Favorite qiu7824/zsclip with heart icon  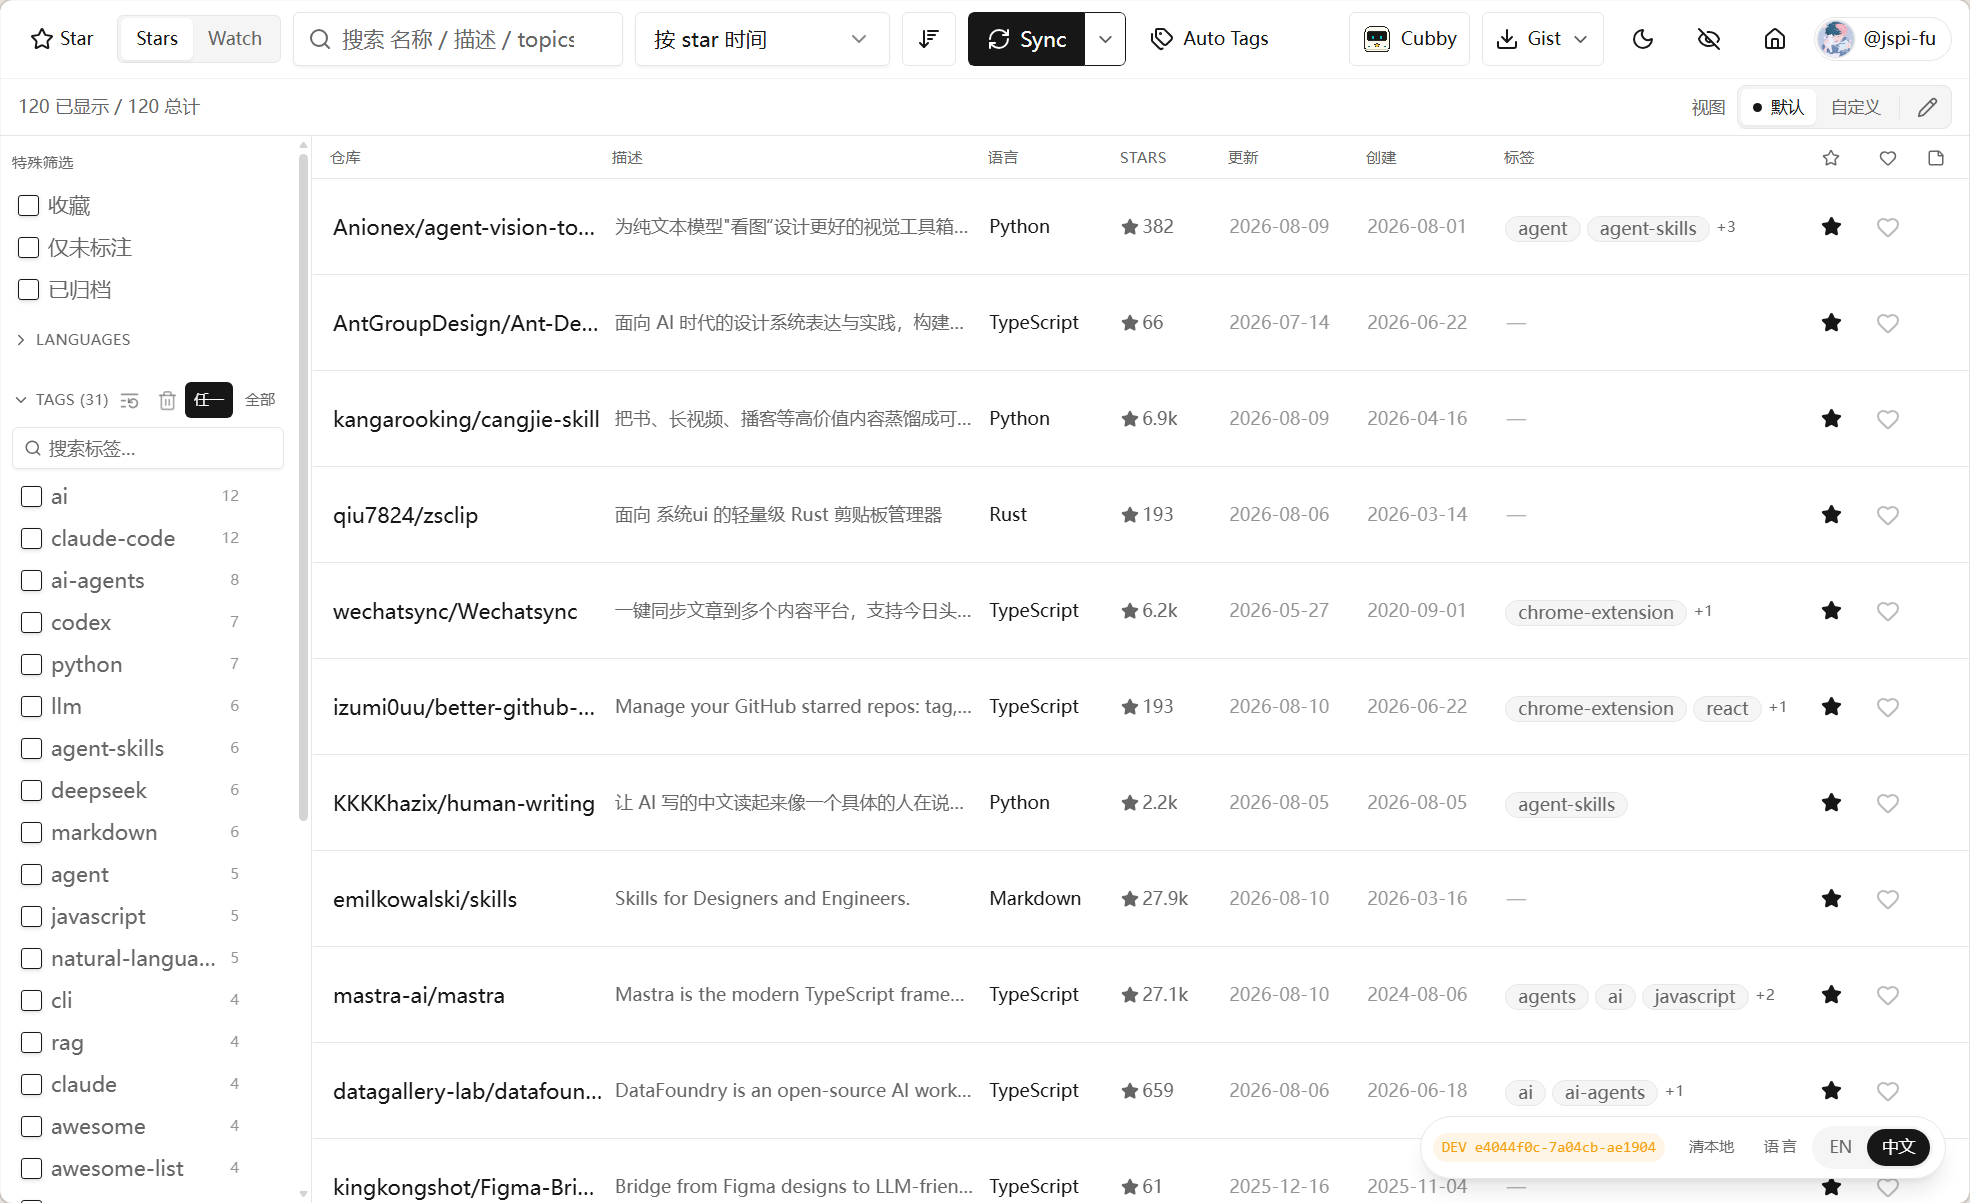click(1888, 515)
